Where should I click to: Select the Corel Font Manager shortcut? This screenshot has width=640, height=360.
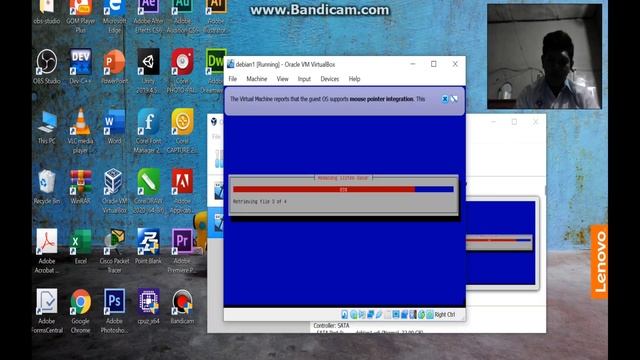(148, 131)
